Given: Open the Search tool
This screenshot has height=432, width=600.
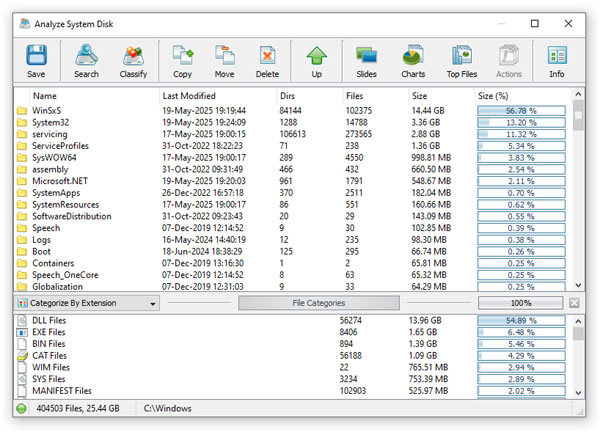Looking at the screenshot, I should click(x=86, y=61).
